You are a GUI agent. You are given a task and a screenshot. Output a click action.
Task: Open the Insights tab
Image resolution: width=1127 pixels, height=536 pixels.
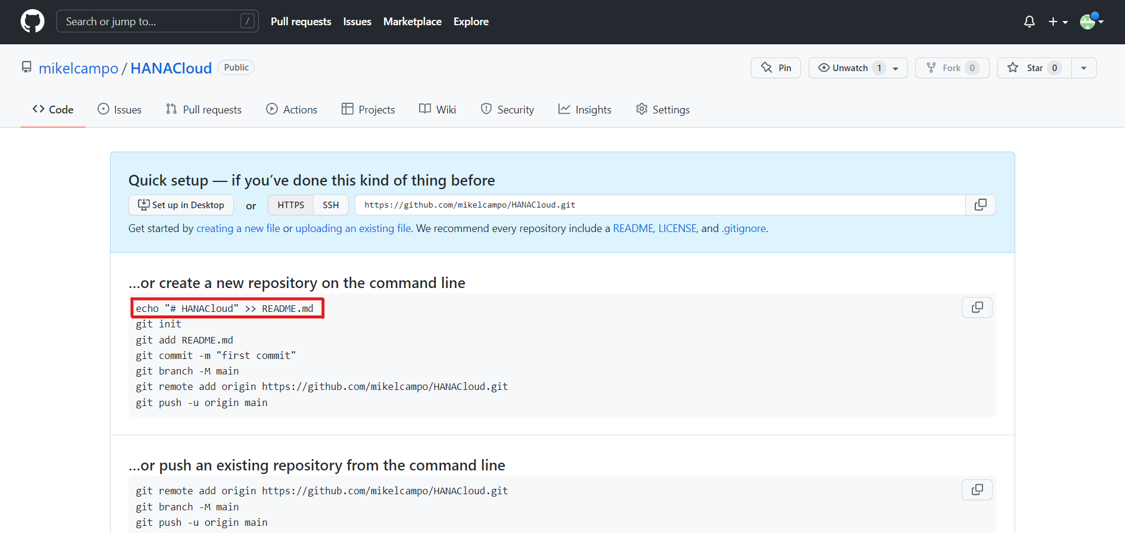click(584, 110)
